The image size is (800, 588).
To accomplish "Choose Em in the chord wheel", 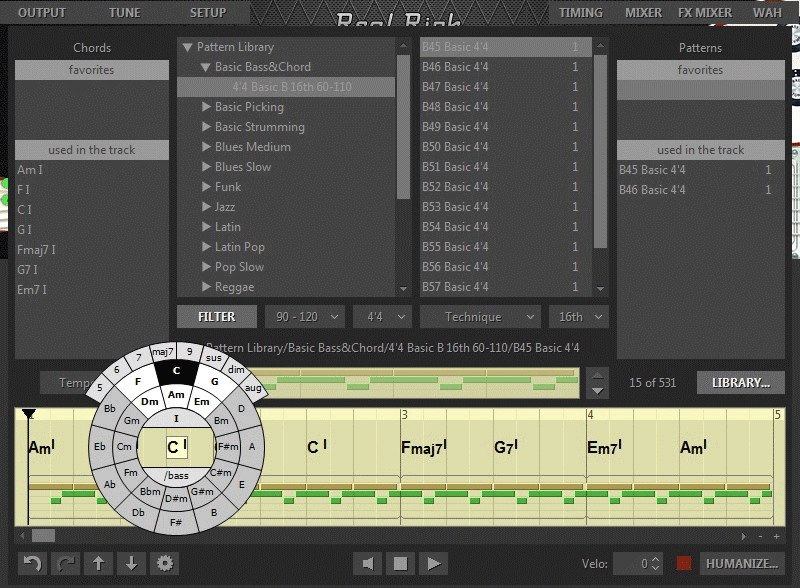I will (x=202, y=402).
